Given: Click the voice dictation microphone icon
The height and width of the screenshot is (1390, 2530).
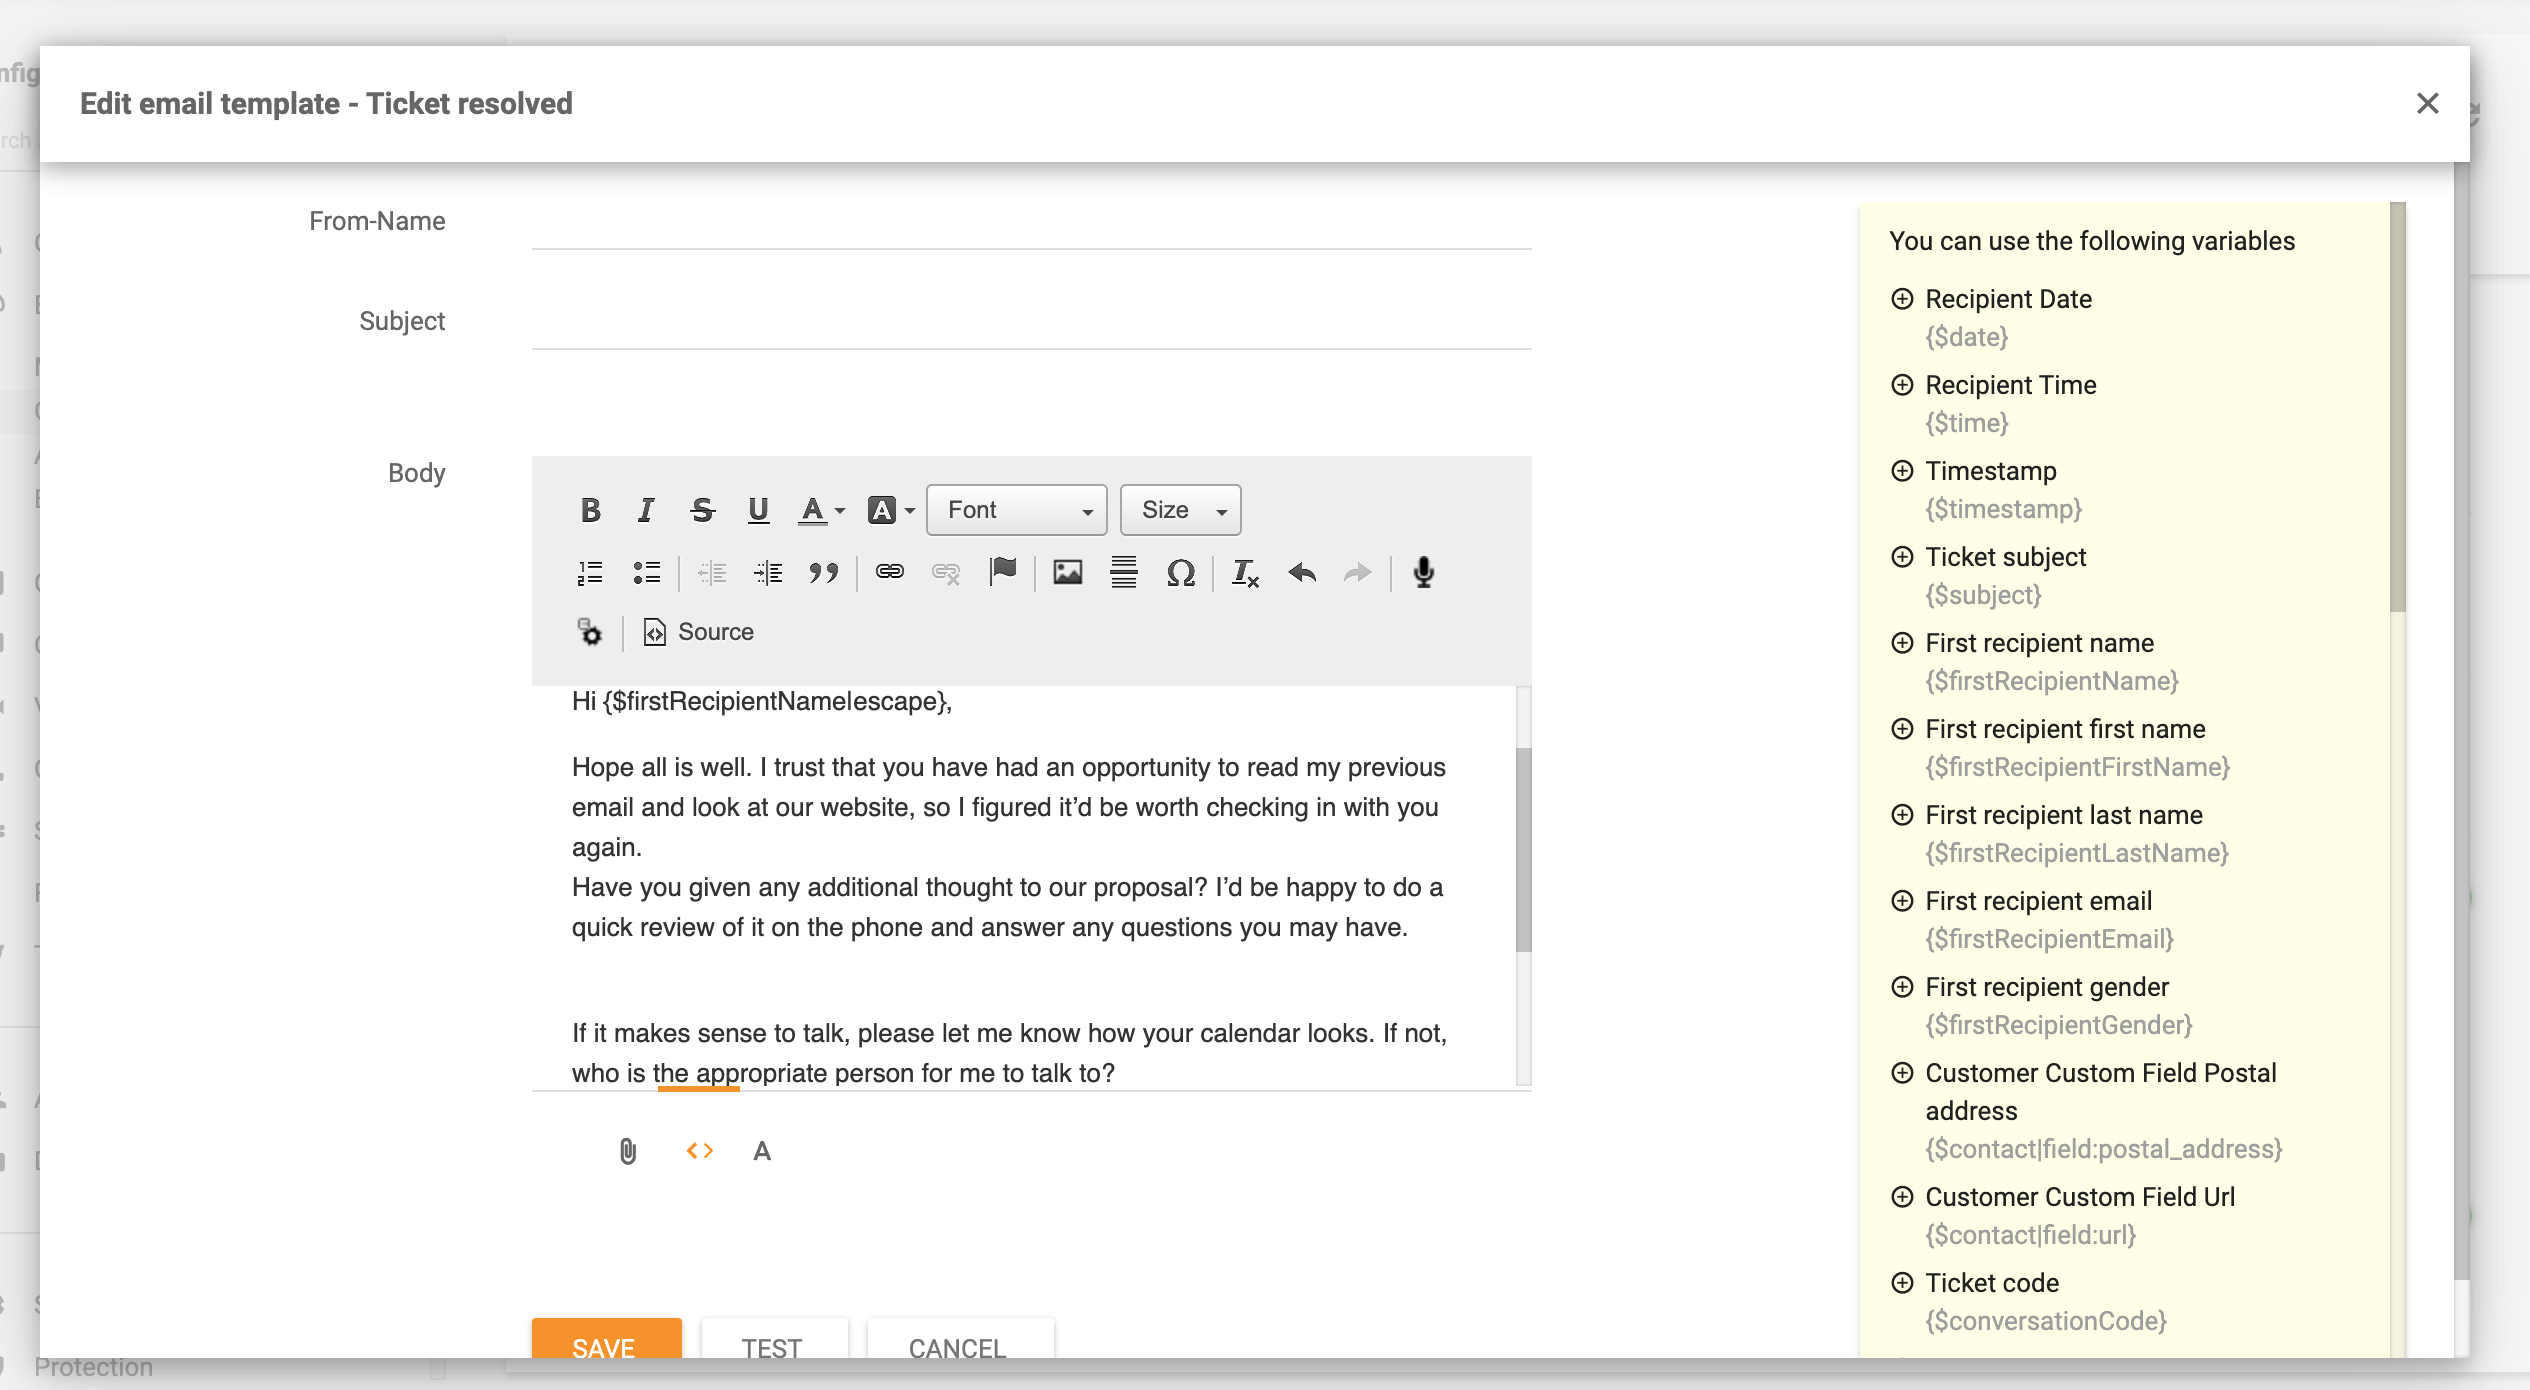Looking at the screenshot, I should [x=1424, y=572].
